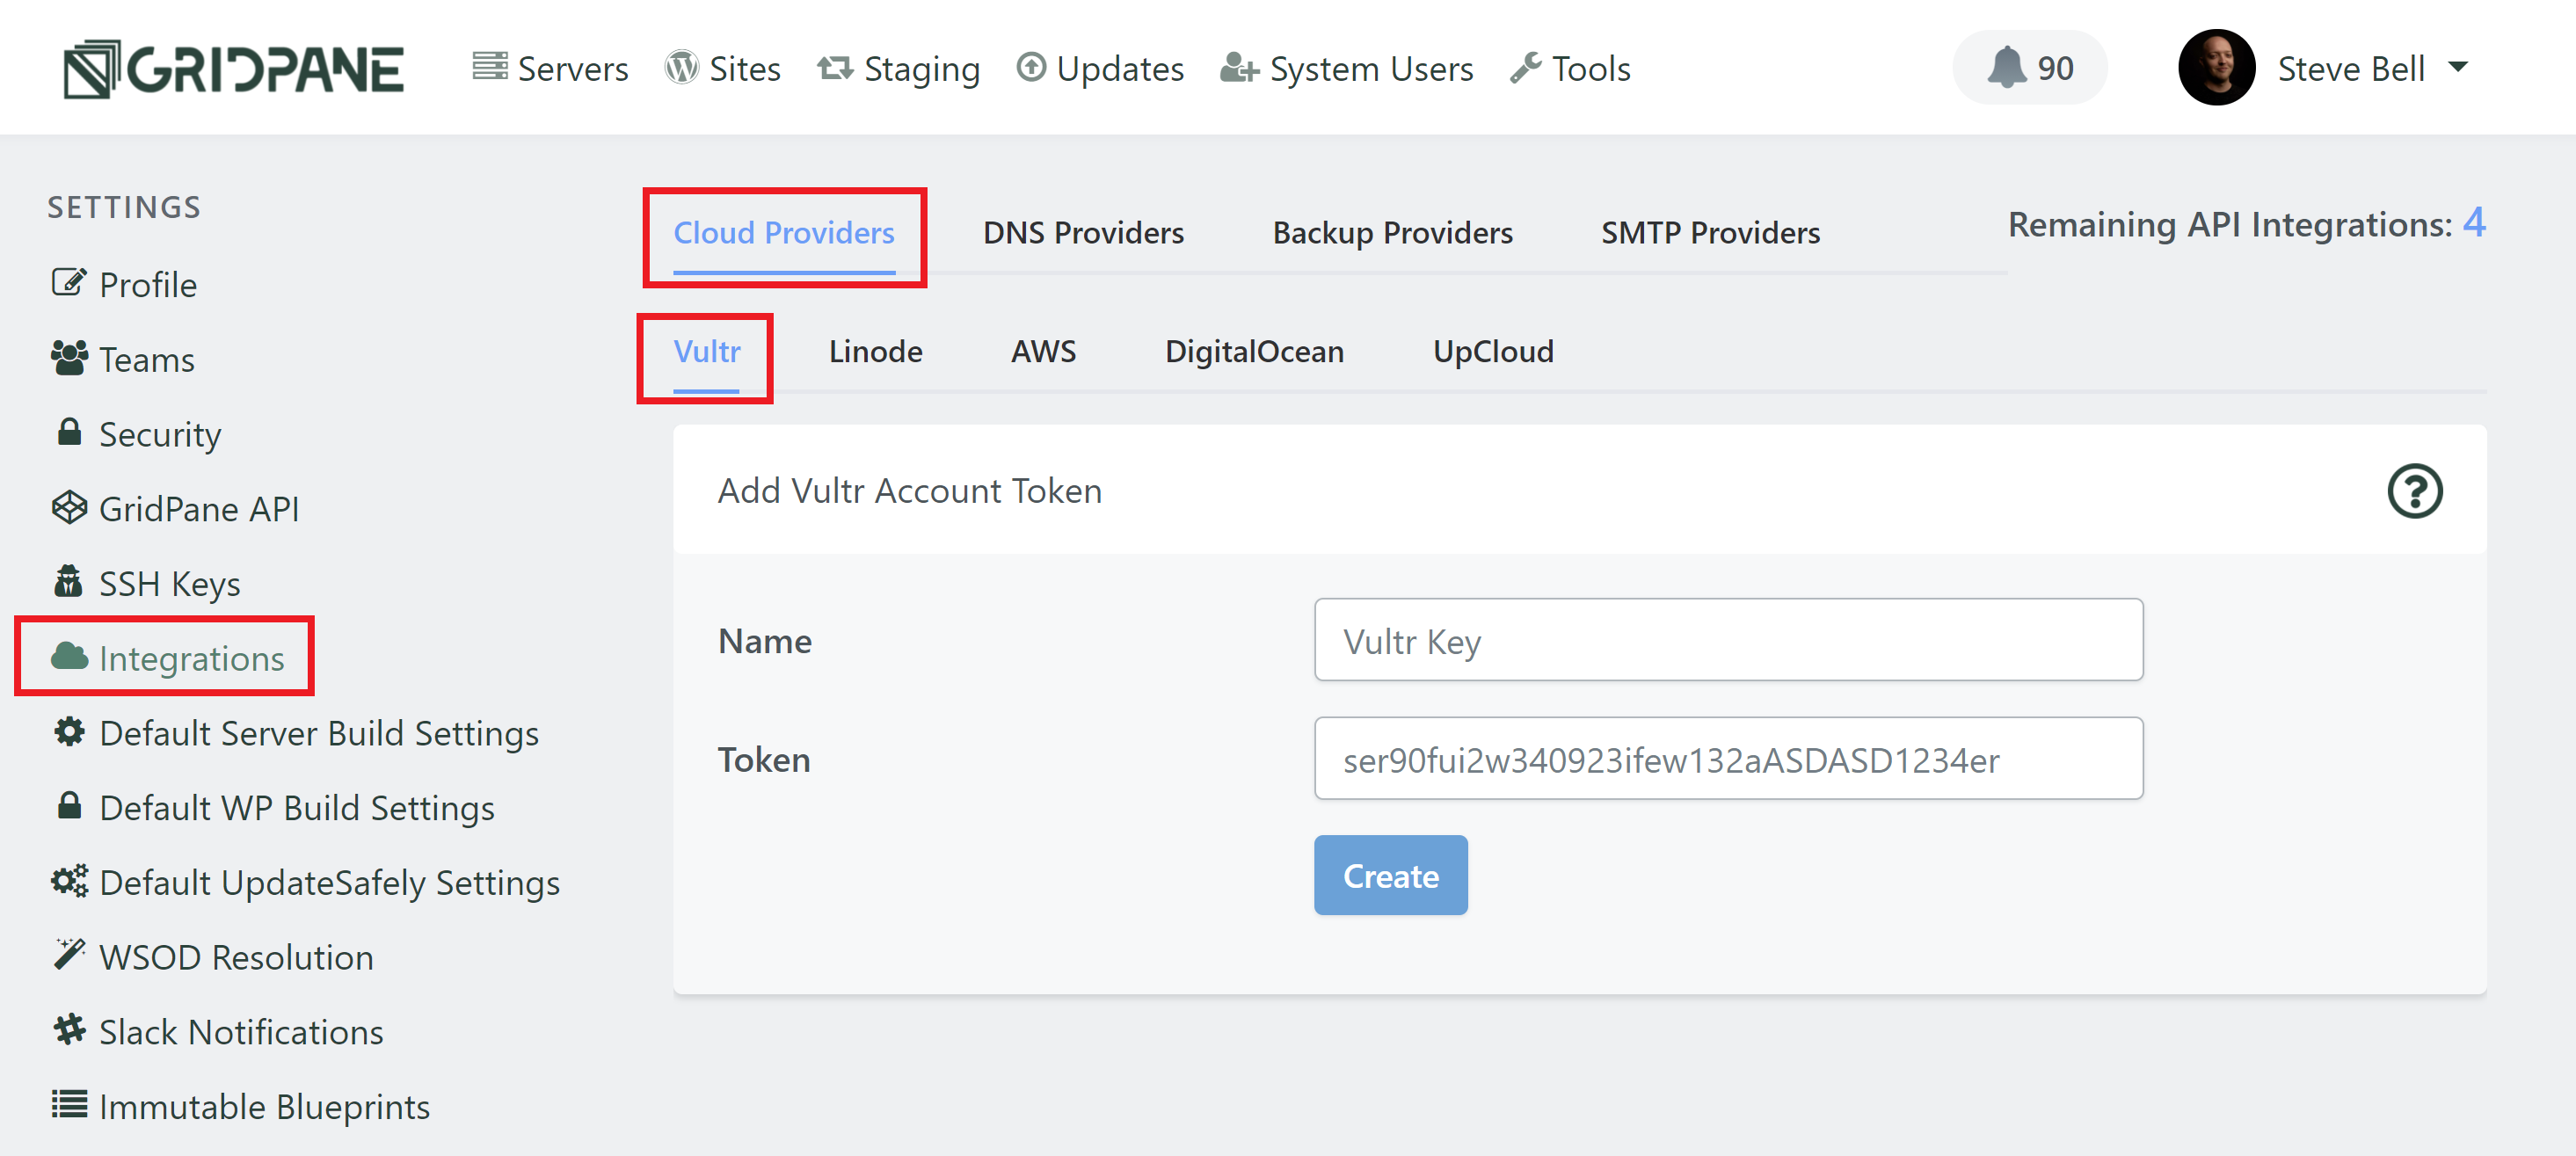Switch to the SMTP Providers tab
This screenshot has height=1156, width=2576.
(1710, 232)
